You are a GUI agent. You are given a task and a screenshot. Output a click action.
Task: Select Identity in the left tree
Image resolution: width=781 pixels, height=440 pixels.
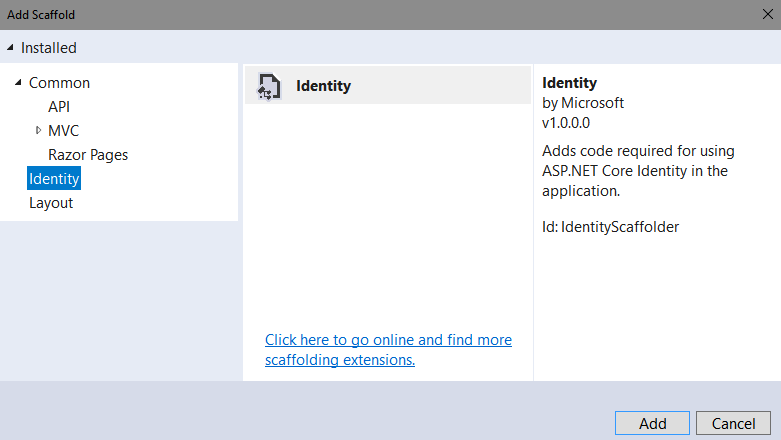pyautogui.click(x=54, y=178)
